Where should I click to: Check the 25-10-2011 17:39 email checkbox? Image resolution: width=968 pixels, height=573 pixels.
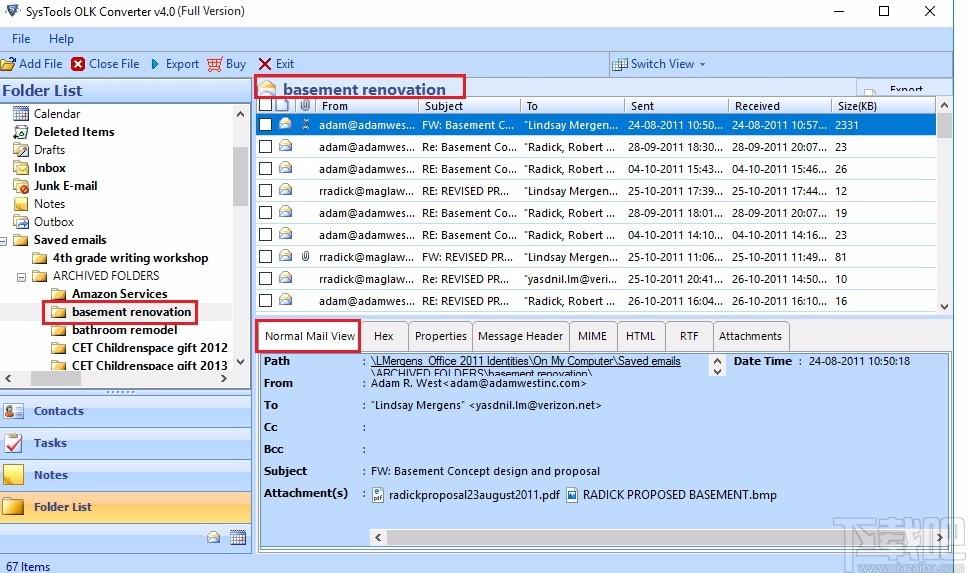265,191
